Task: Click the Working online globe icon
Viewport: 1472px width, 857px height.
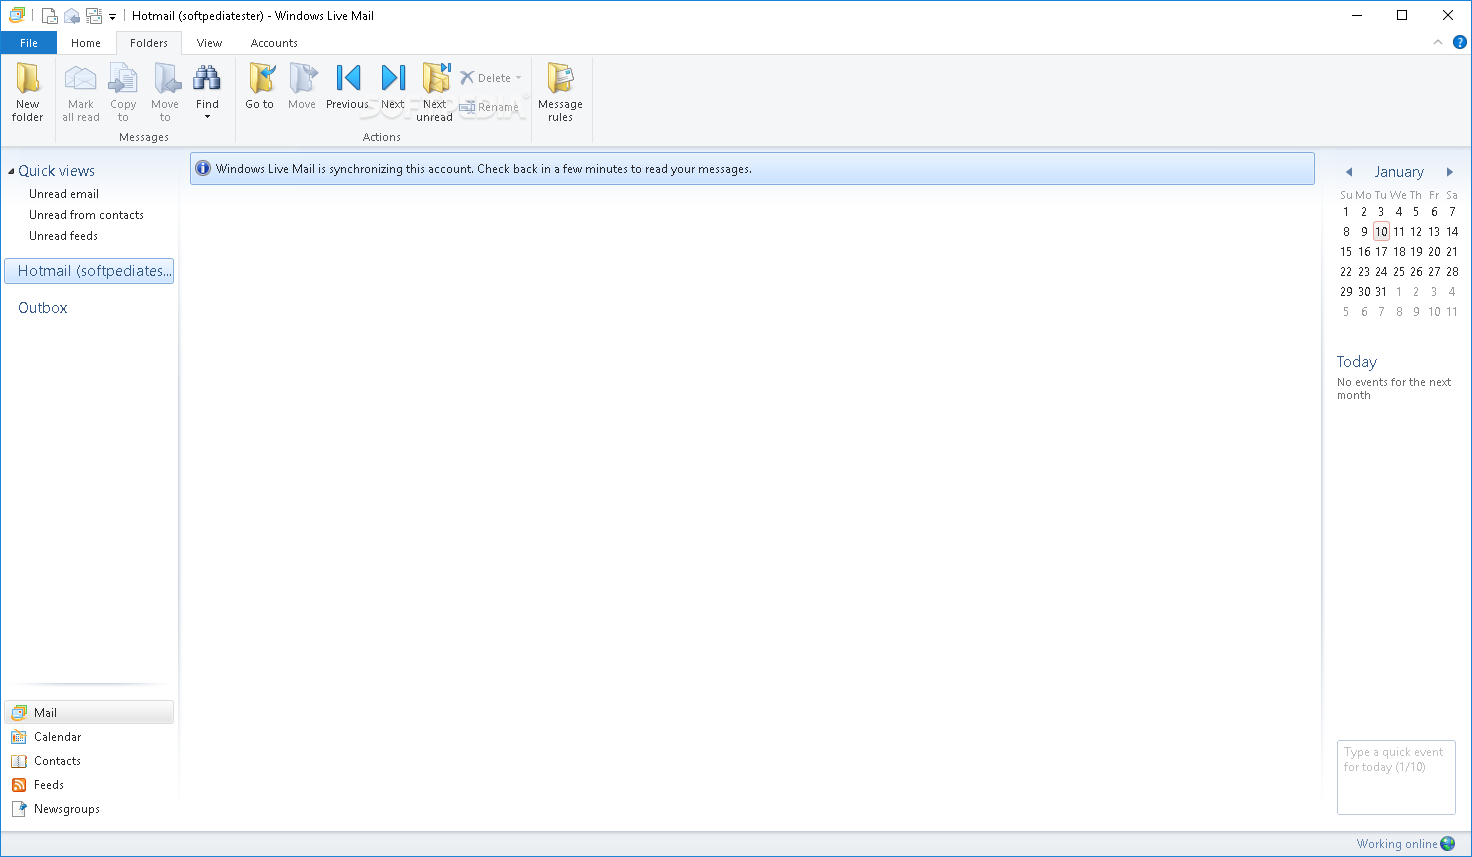Action: (1448, 844)
